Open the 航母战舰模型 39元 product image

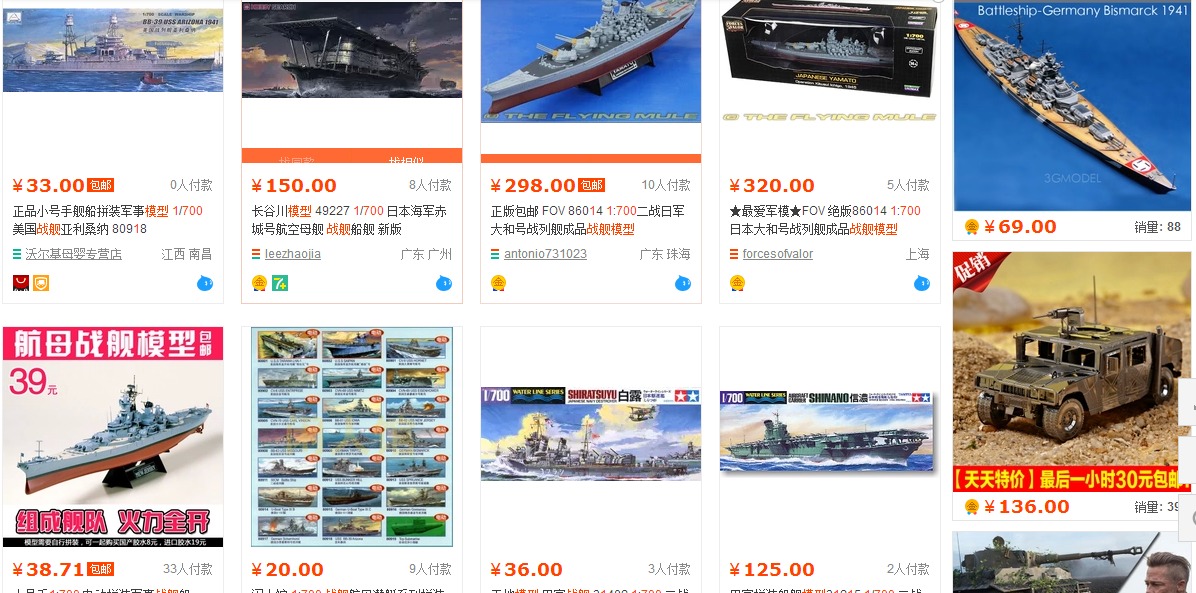(113, 437)
